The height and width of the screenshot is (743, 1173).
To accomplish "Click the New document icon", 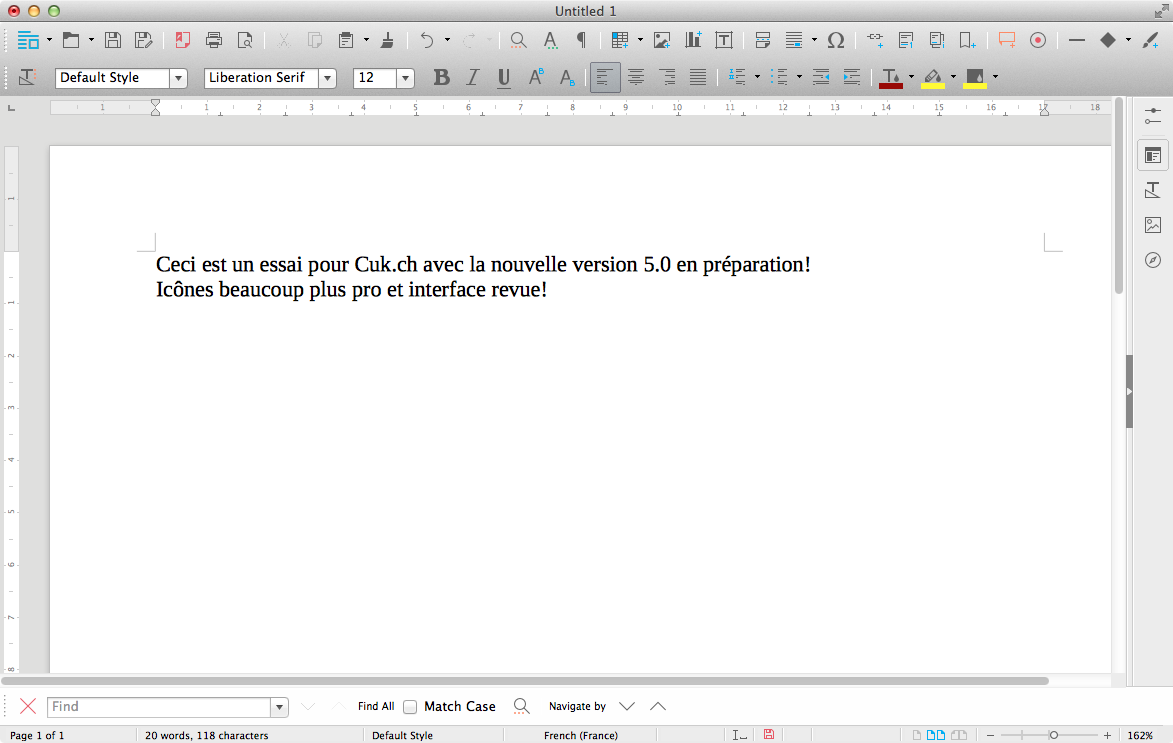I will pyautogui.click(x=28, y=40).
